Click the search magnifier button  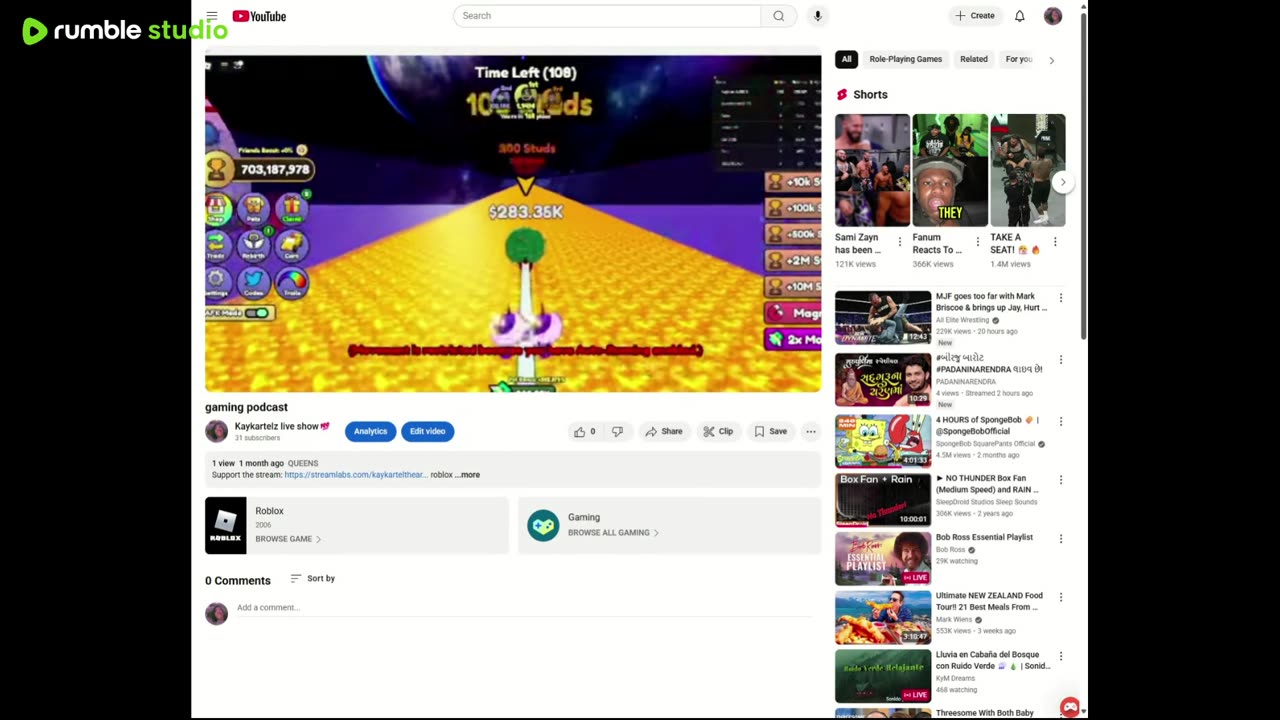tap(778, 16)
